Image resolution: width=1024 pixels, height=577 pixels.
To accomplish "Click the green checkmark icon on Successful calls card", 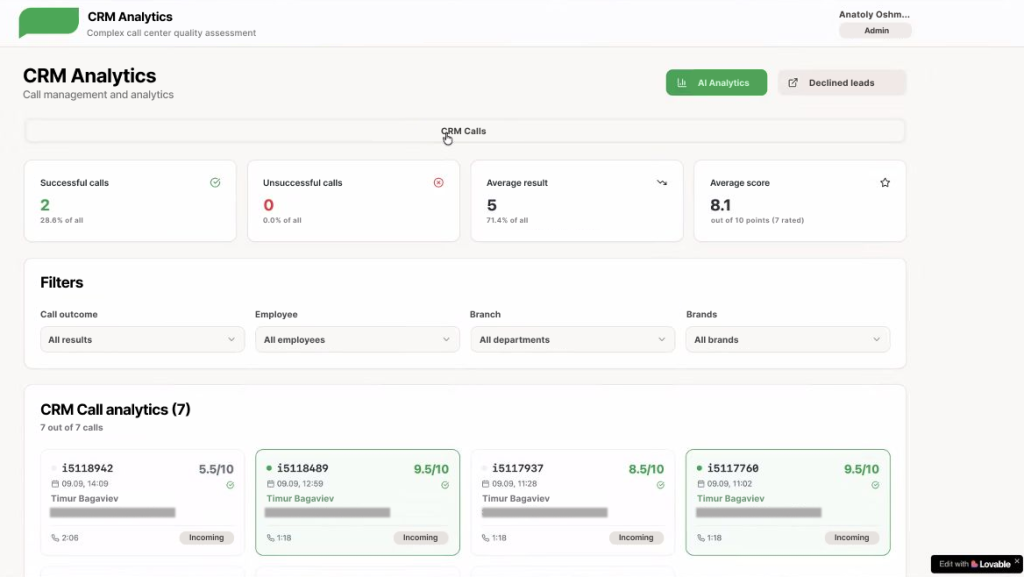I will pyautogui.click(x=214, y=183).
